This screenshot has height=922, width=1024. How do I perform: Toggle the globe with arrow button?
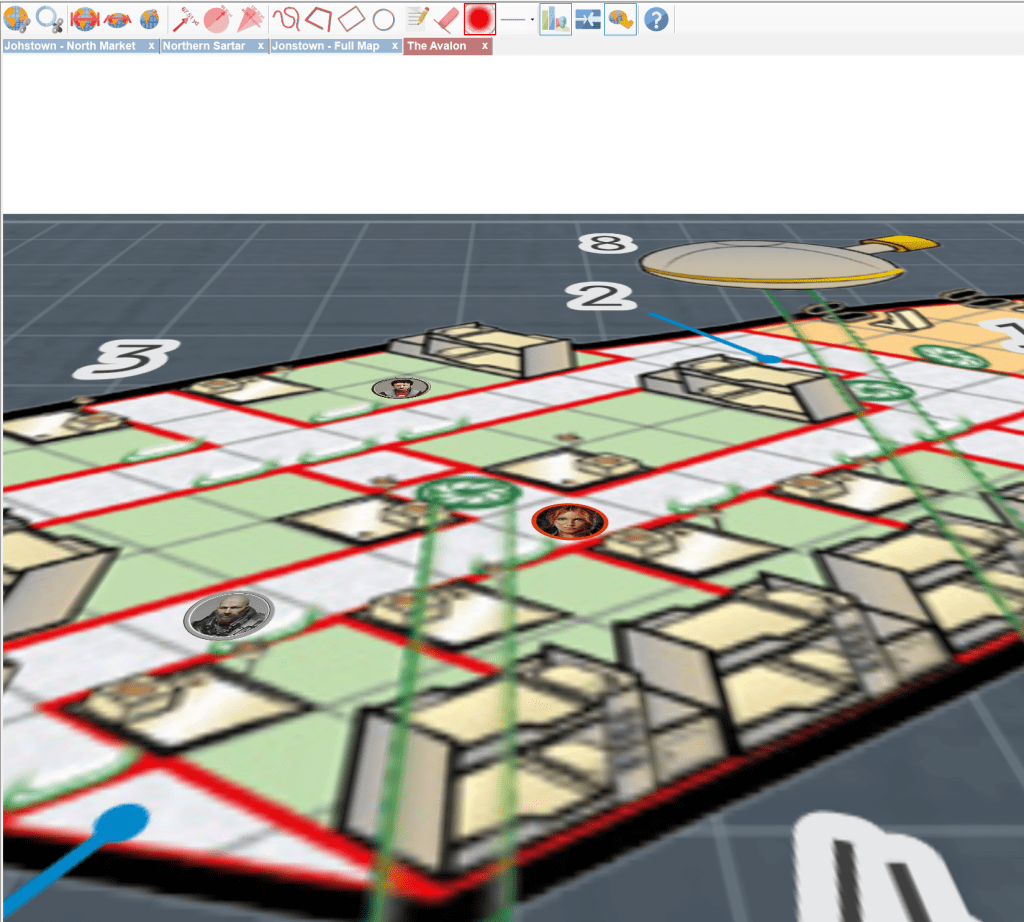[x=620, y=19]
